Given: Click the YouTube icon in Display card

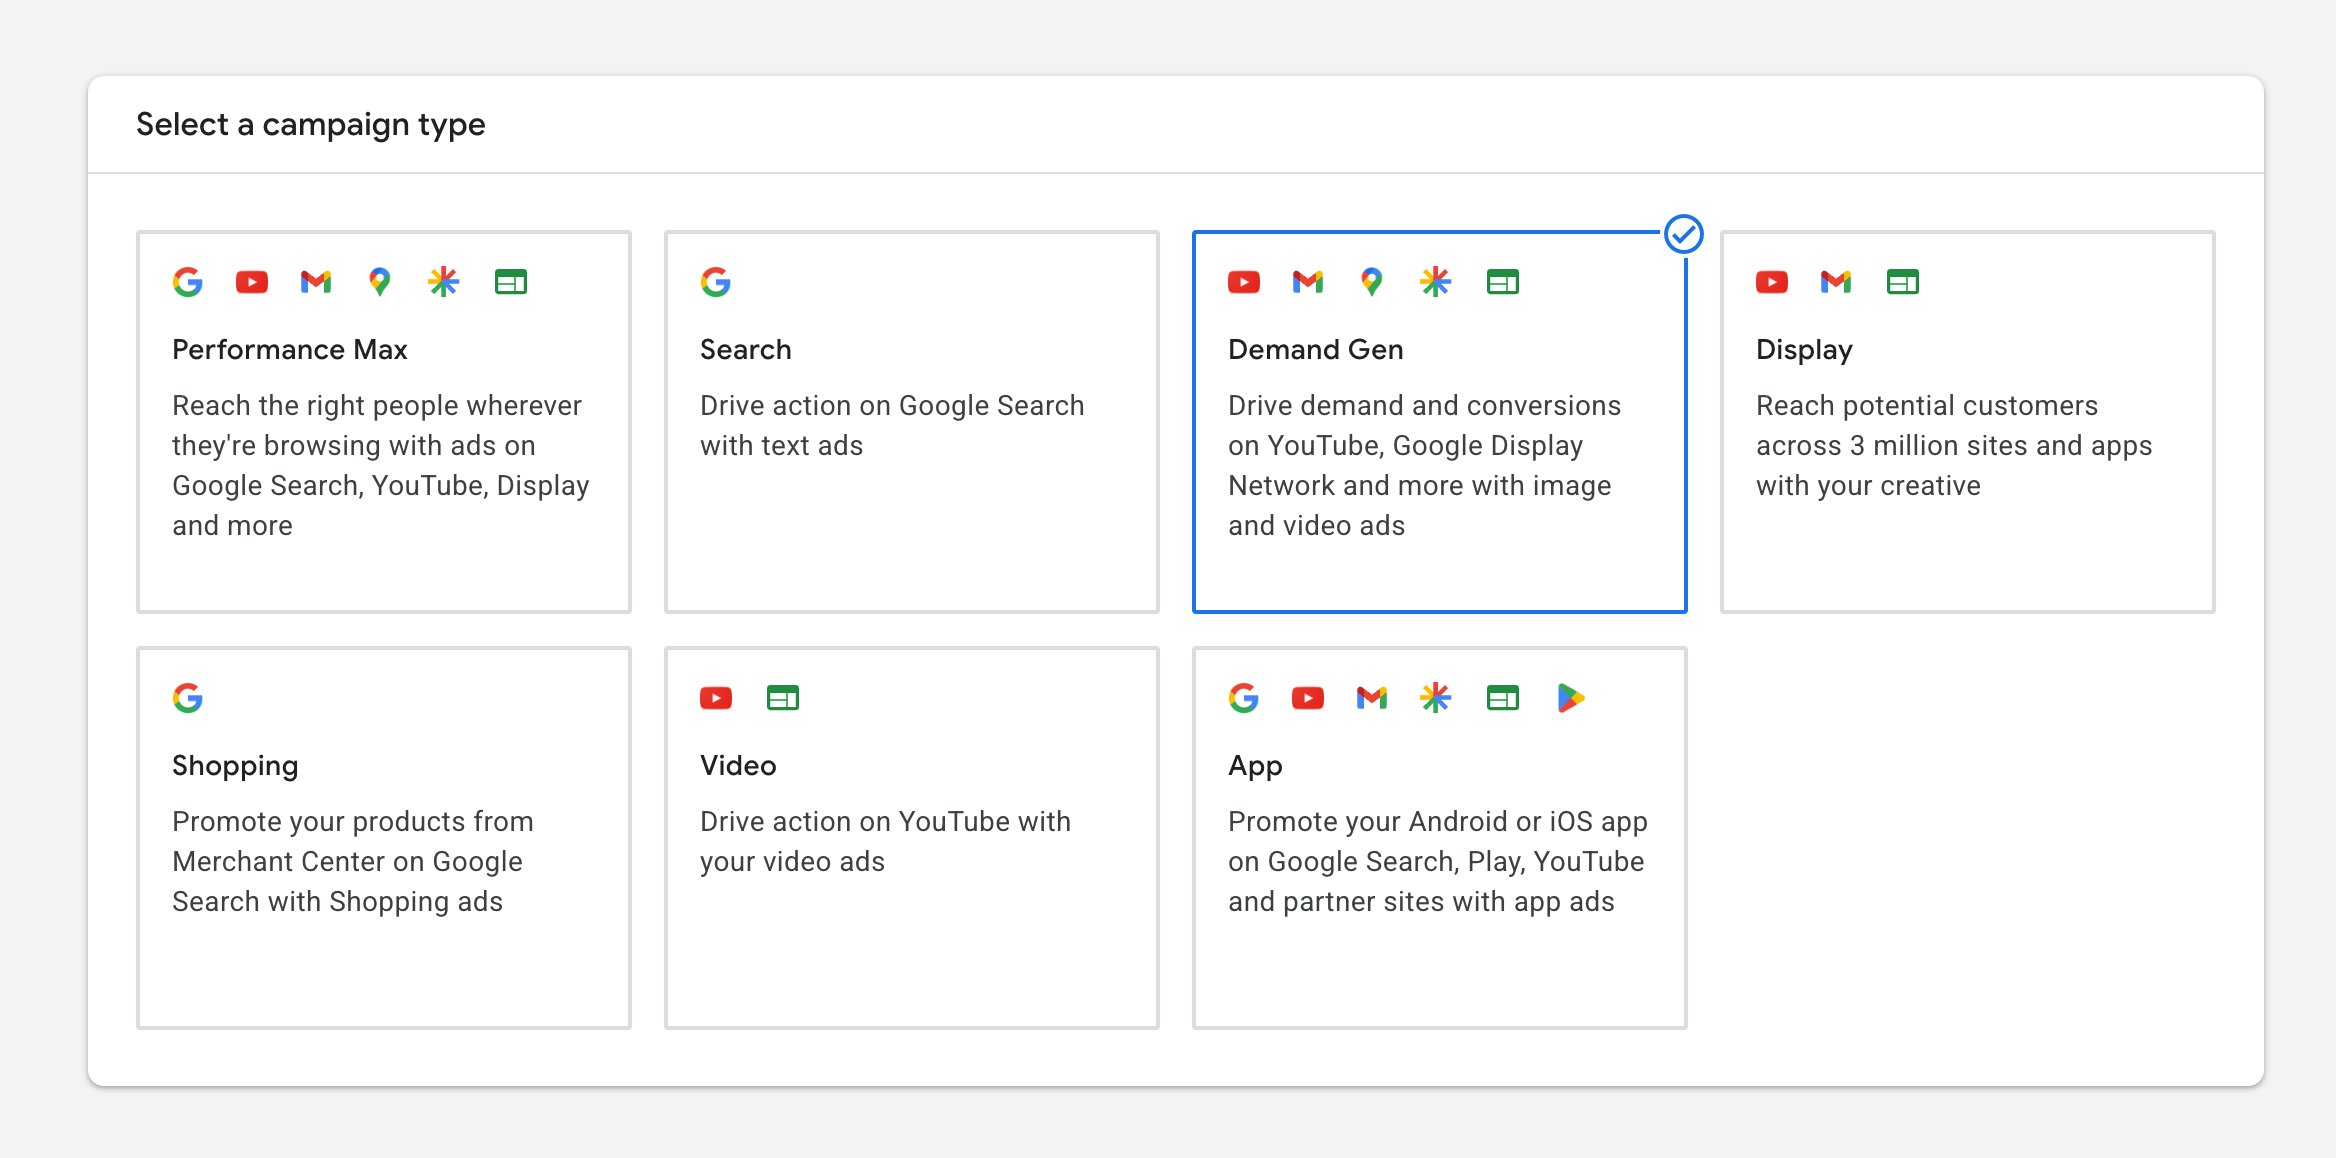Looking at the screenshot, I should click(x=1772, y=282).
